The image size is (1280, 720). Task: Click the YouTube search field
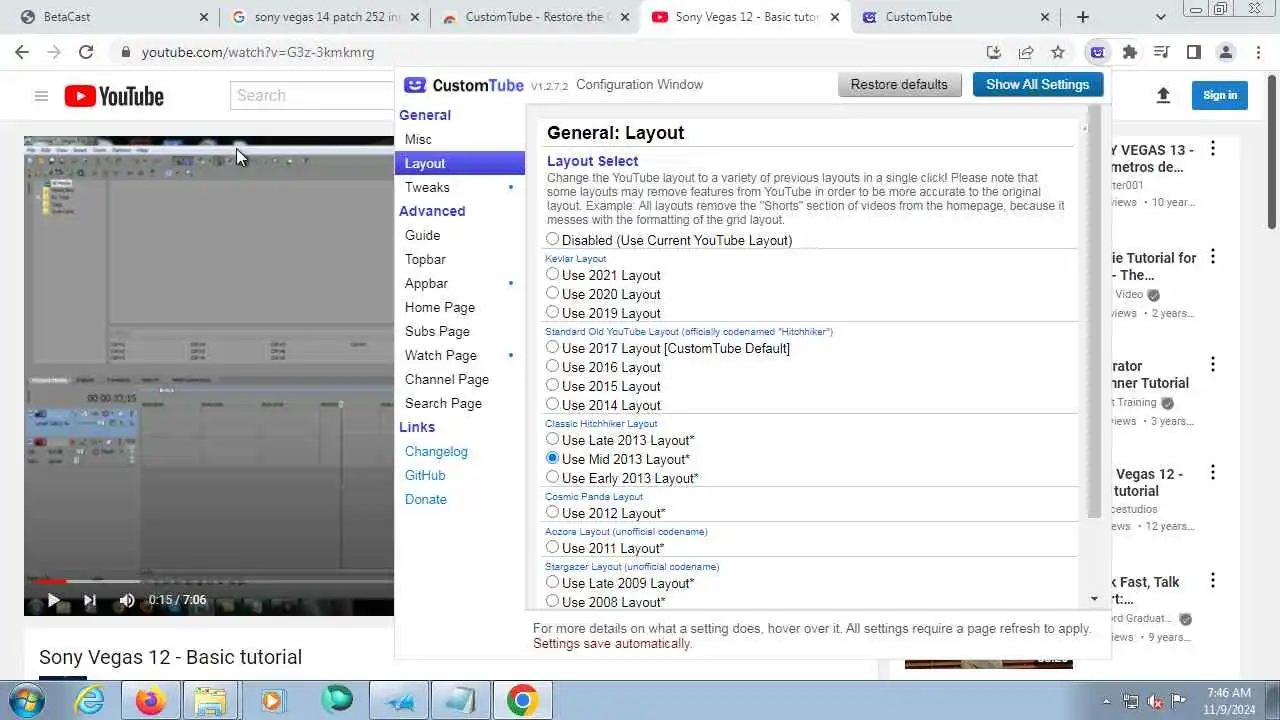click(x=312, y=95)
